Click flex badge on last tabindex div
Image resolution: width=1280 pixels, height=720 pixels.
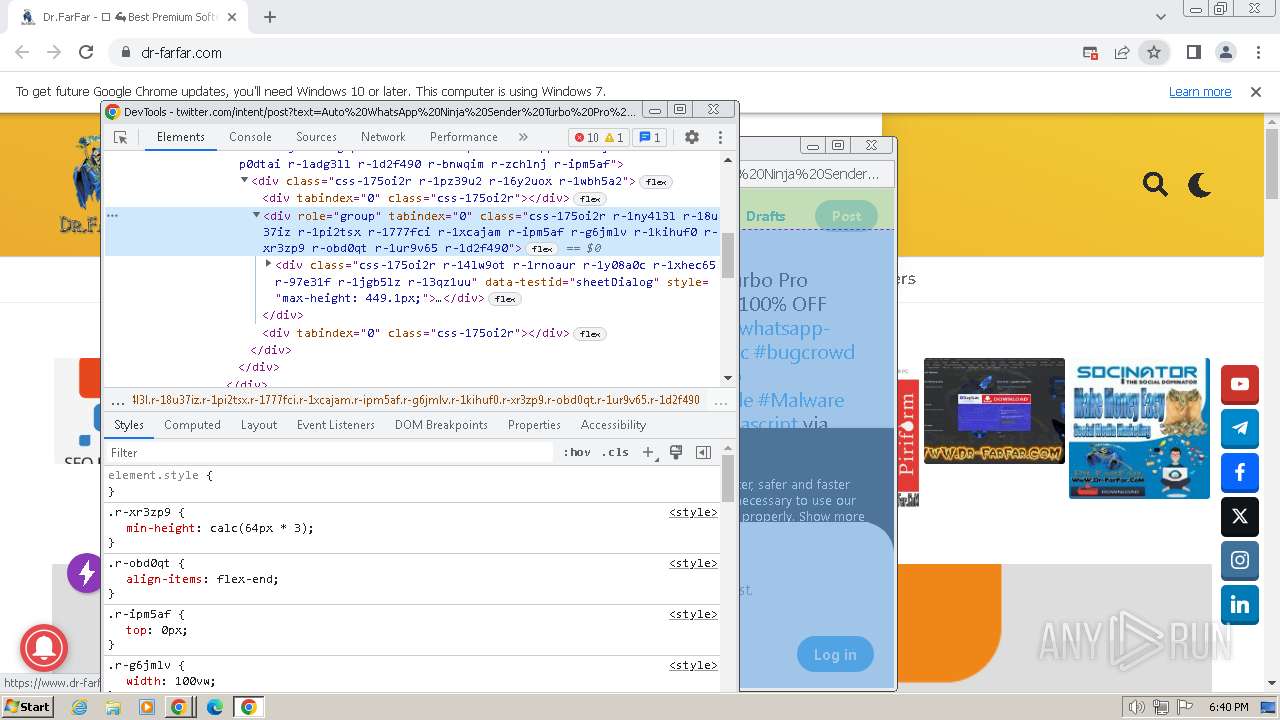590,334
